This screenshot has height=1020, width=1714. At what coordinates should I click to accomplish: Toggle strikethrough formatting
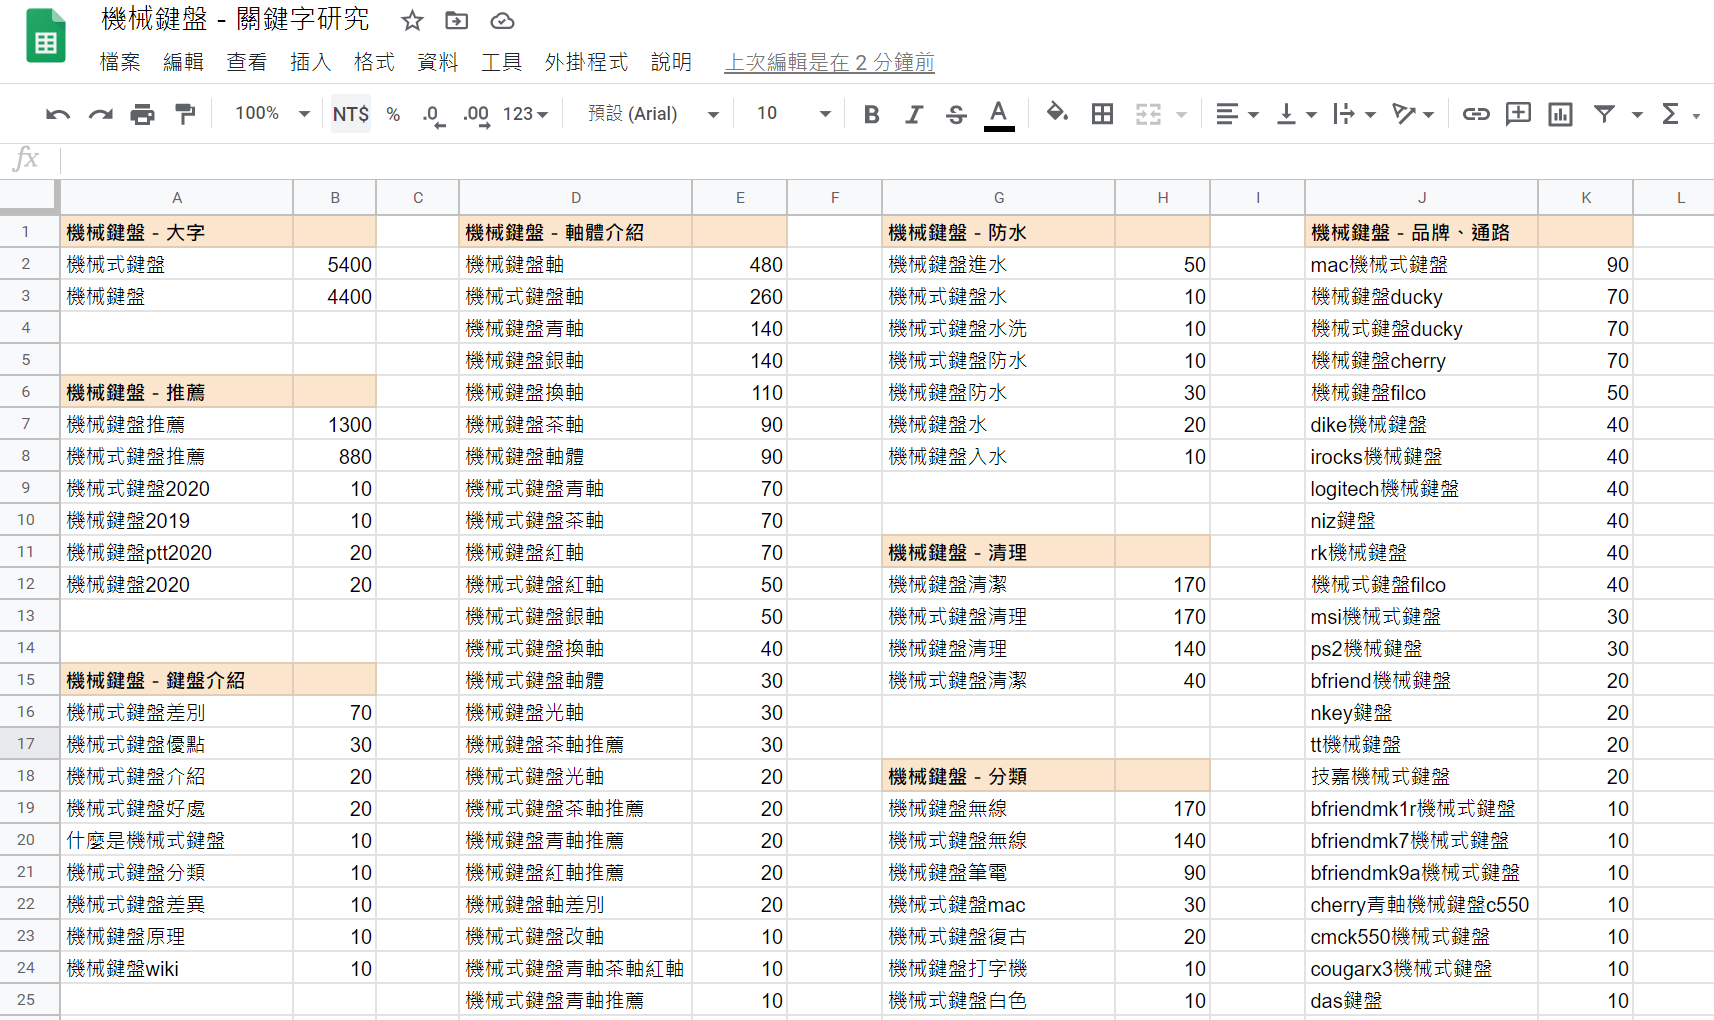tap(956, 115)
